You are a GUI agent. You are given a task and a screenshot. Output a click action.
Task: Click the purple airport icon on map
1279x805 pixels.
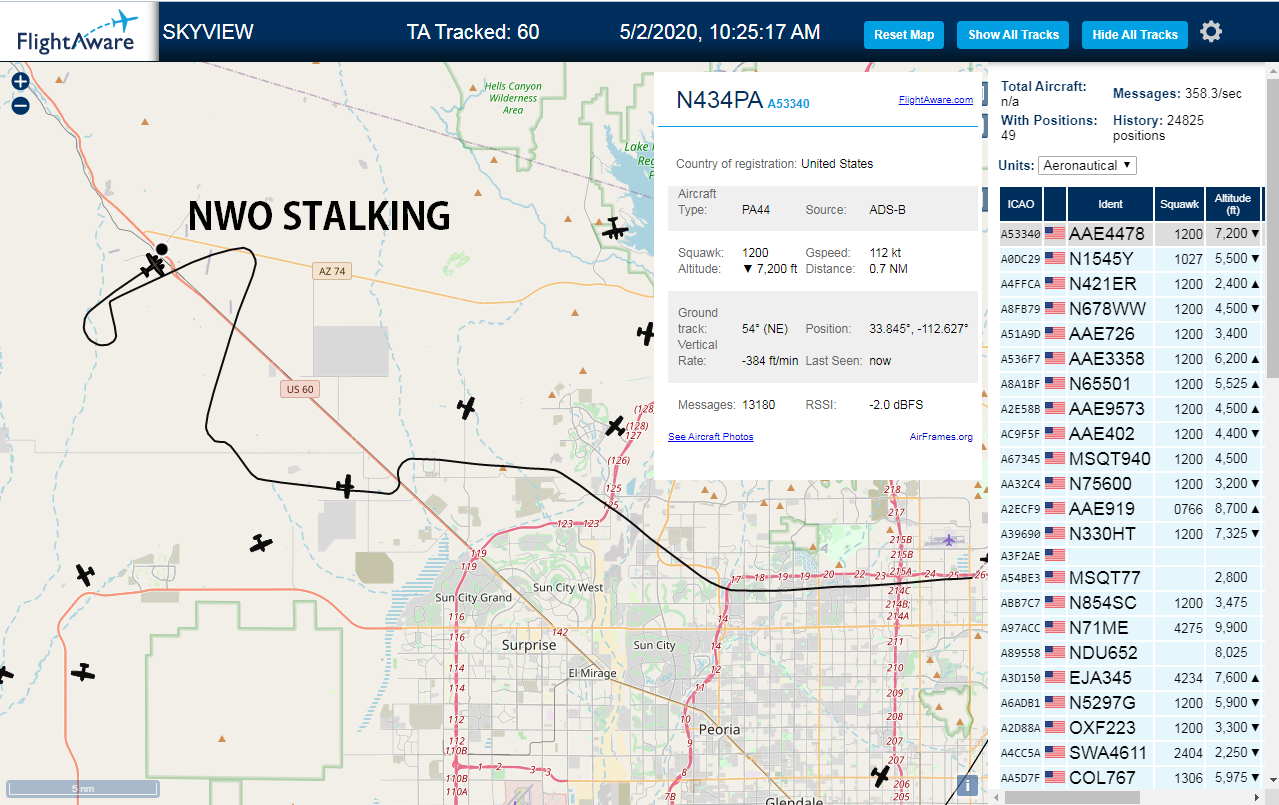pyautogui.click(x=948, y=540)
